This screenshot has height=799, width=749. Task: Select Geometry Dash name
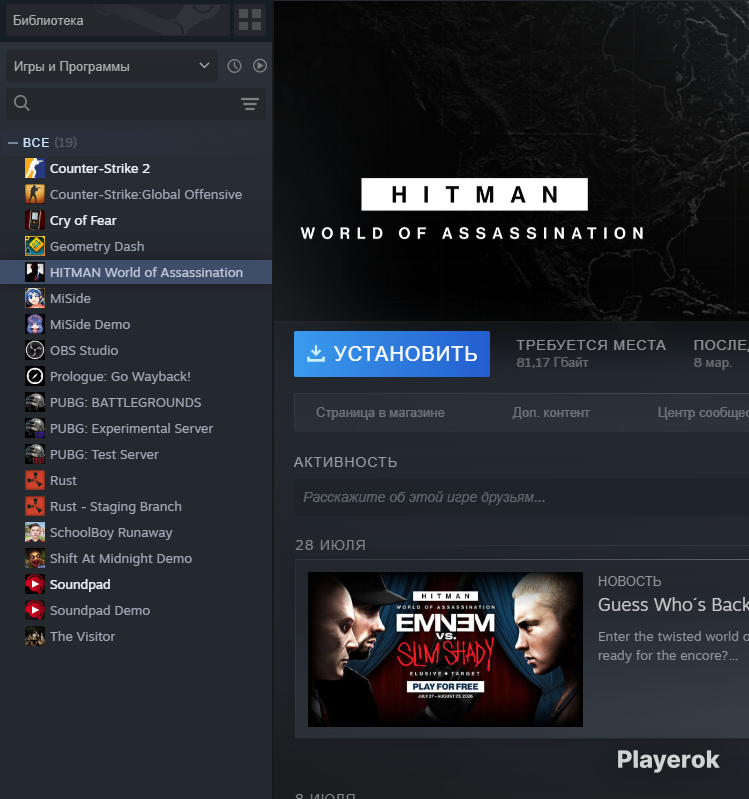(97, 246)
